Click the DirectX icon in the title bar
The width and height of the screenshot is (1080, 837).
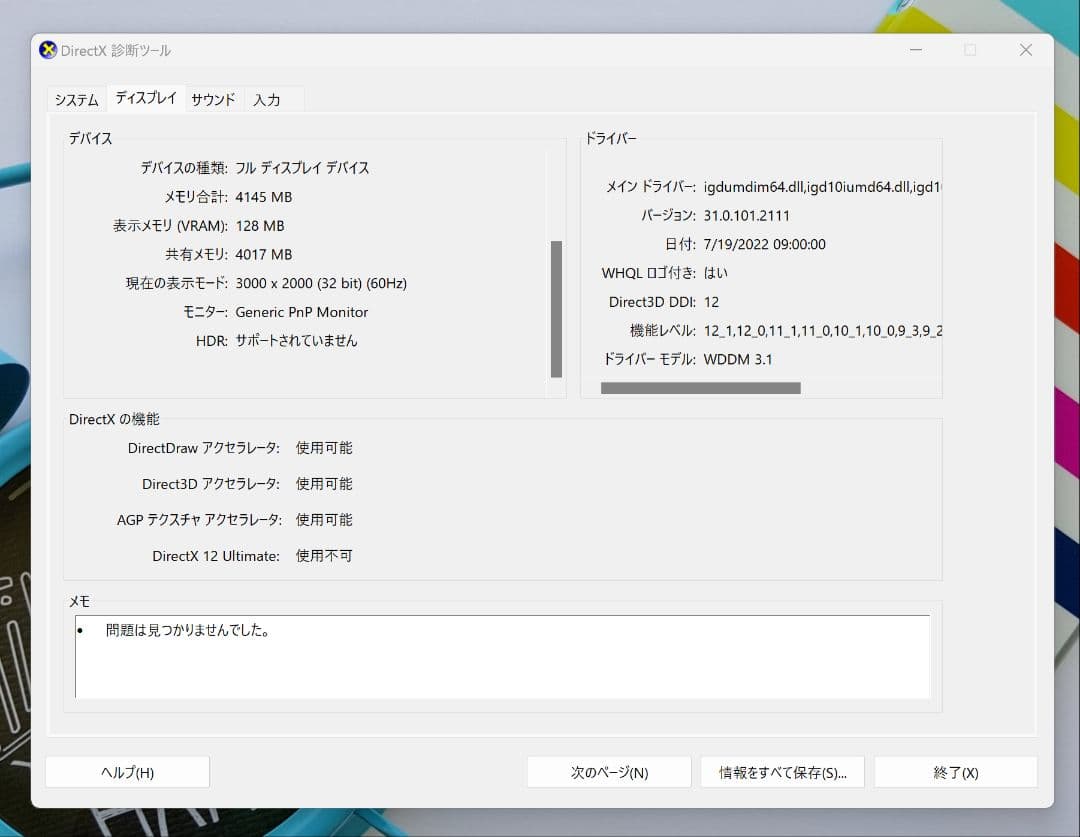pyautogui.click(x=47, y=50)
